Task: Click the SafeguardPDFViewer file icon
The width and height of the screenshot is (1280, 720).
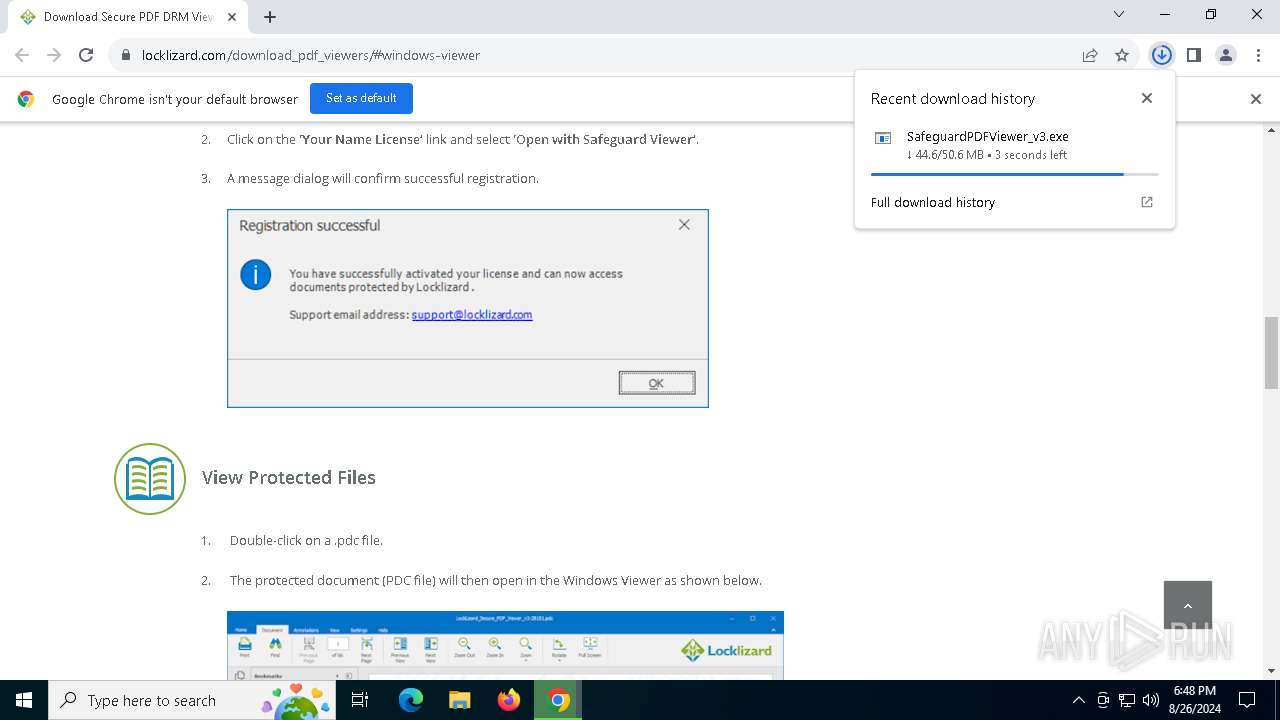Action: 883,138
